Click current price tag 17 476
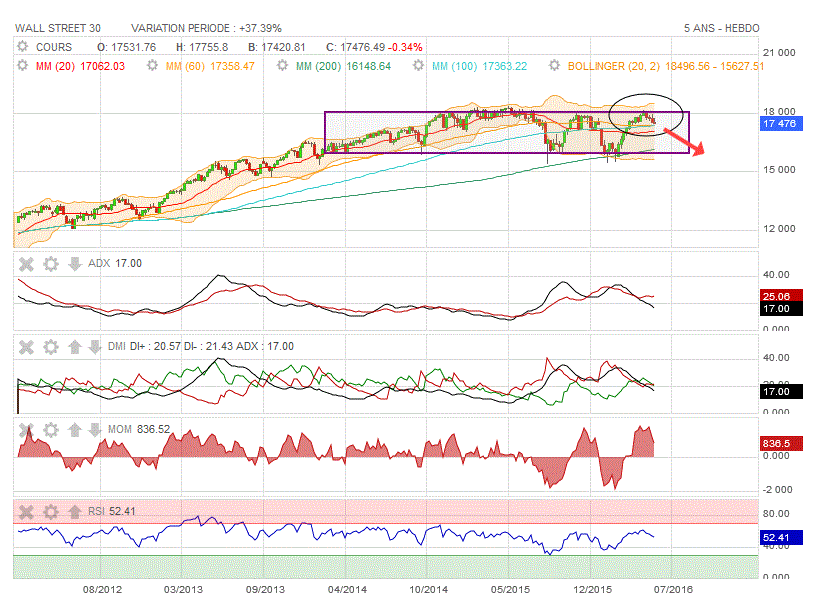 tap(780, 124)
